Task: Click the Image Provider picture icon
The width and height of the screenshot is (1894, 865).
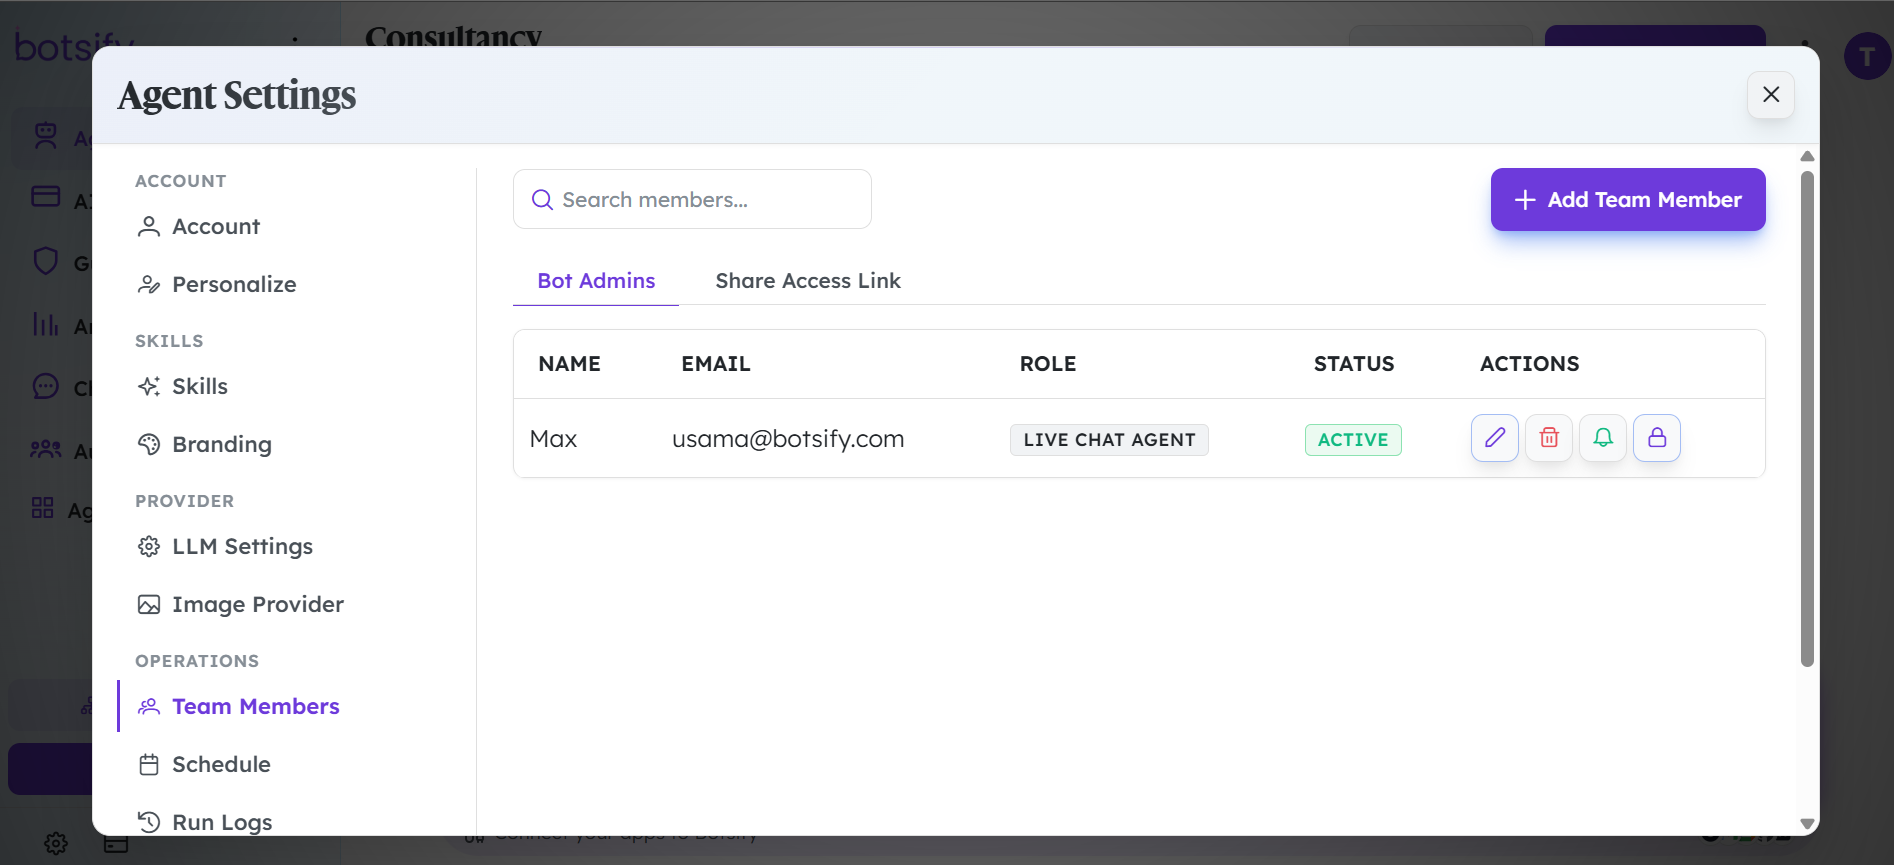Action: click(x=149, y=605)
